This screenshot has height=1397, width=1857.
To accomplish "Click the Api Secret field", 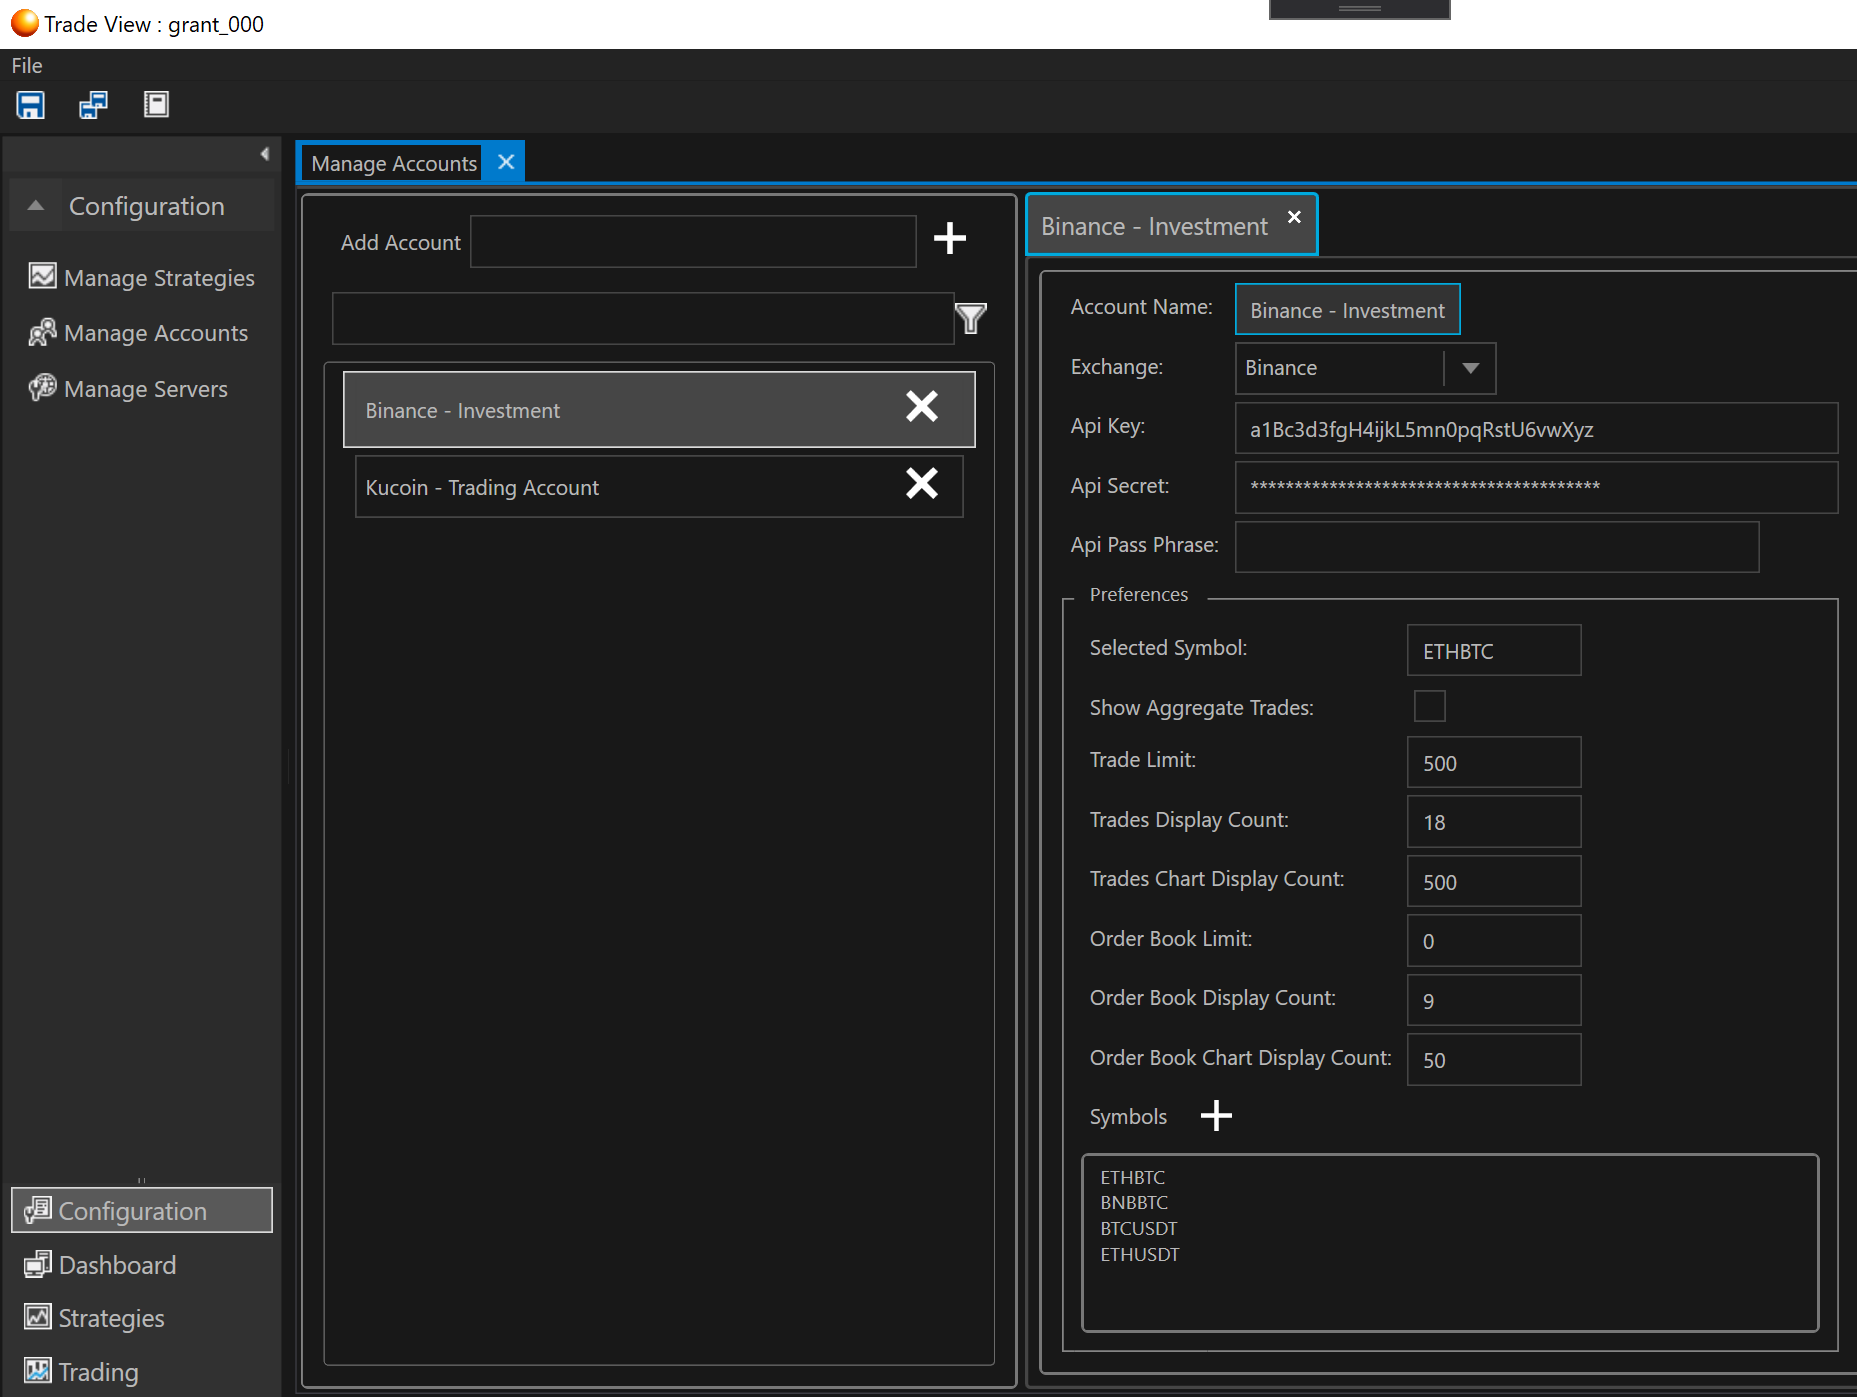I will coord(1536,487).
